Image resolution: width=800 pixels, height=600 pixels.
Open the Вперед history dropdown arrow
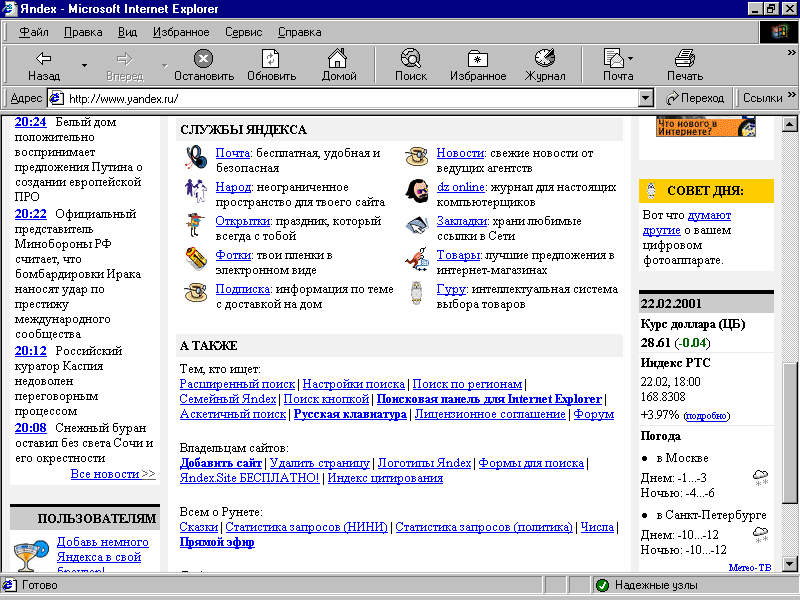pyautogui.click(x=164, y=65)
